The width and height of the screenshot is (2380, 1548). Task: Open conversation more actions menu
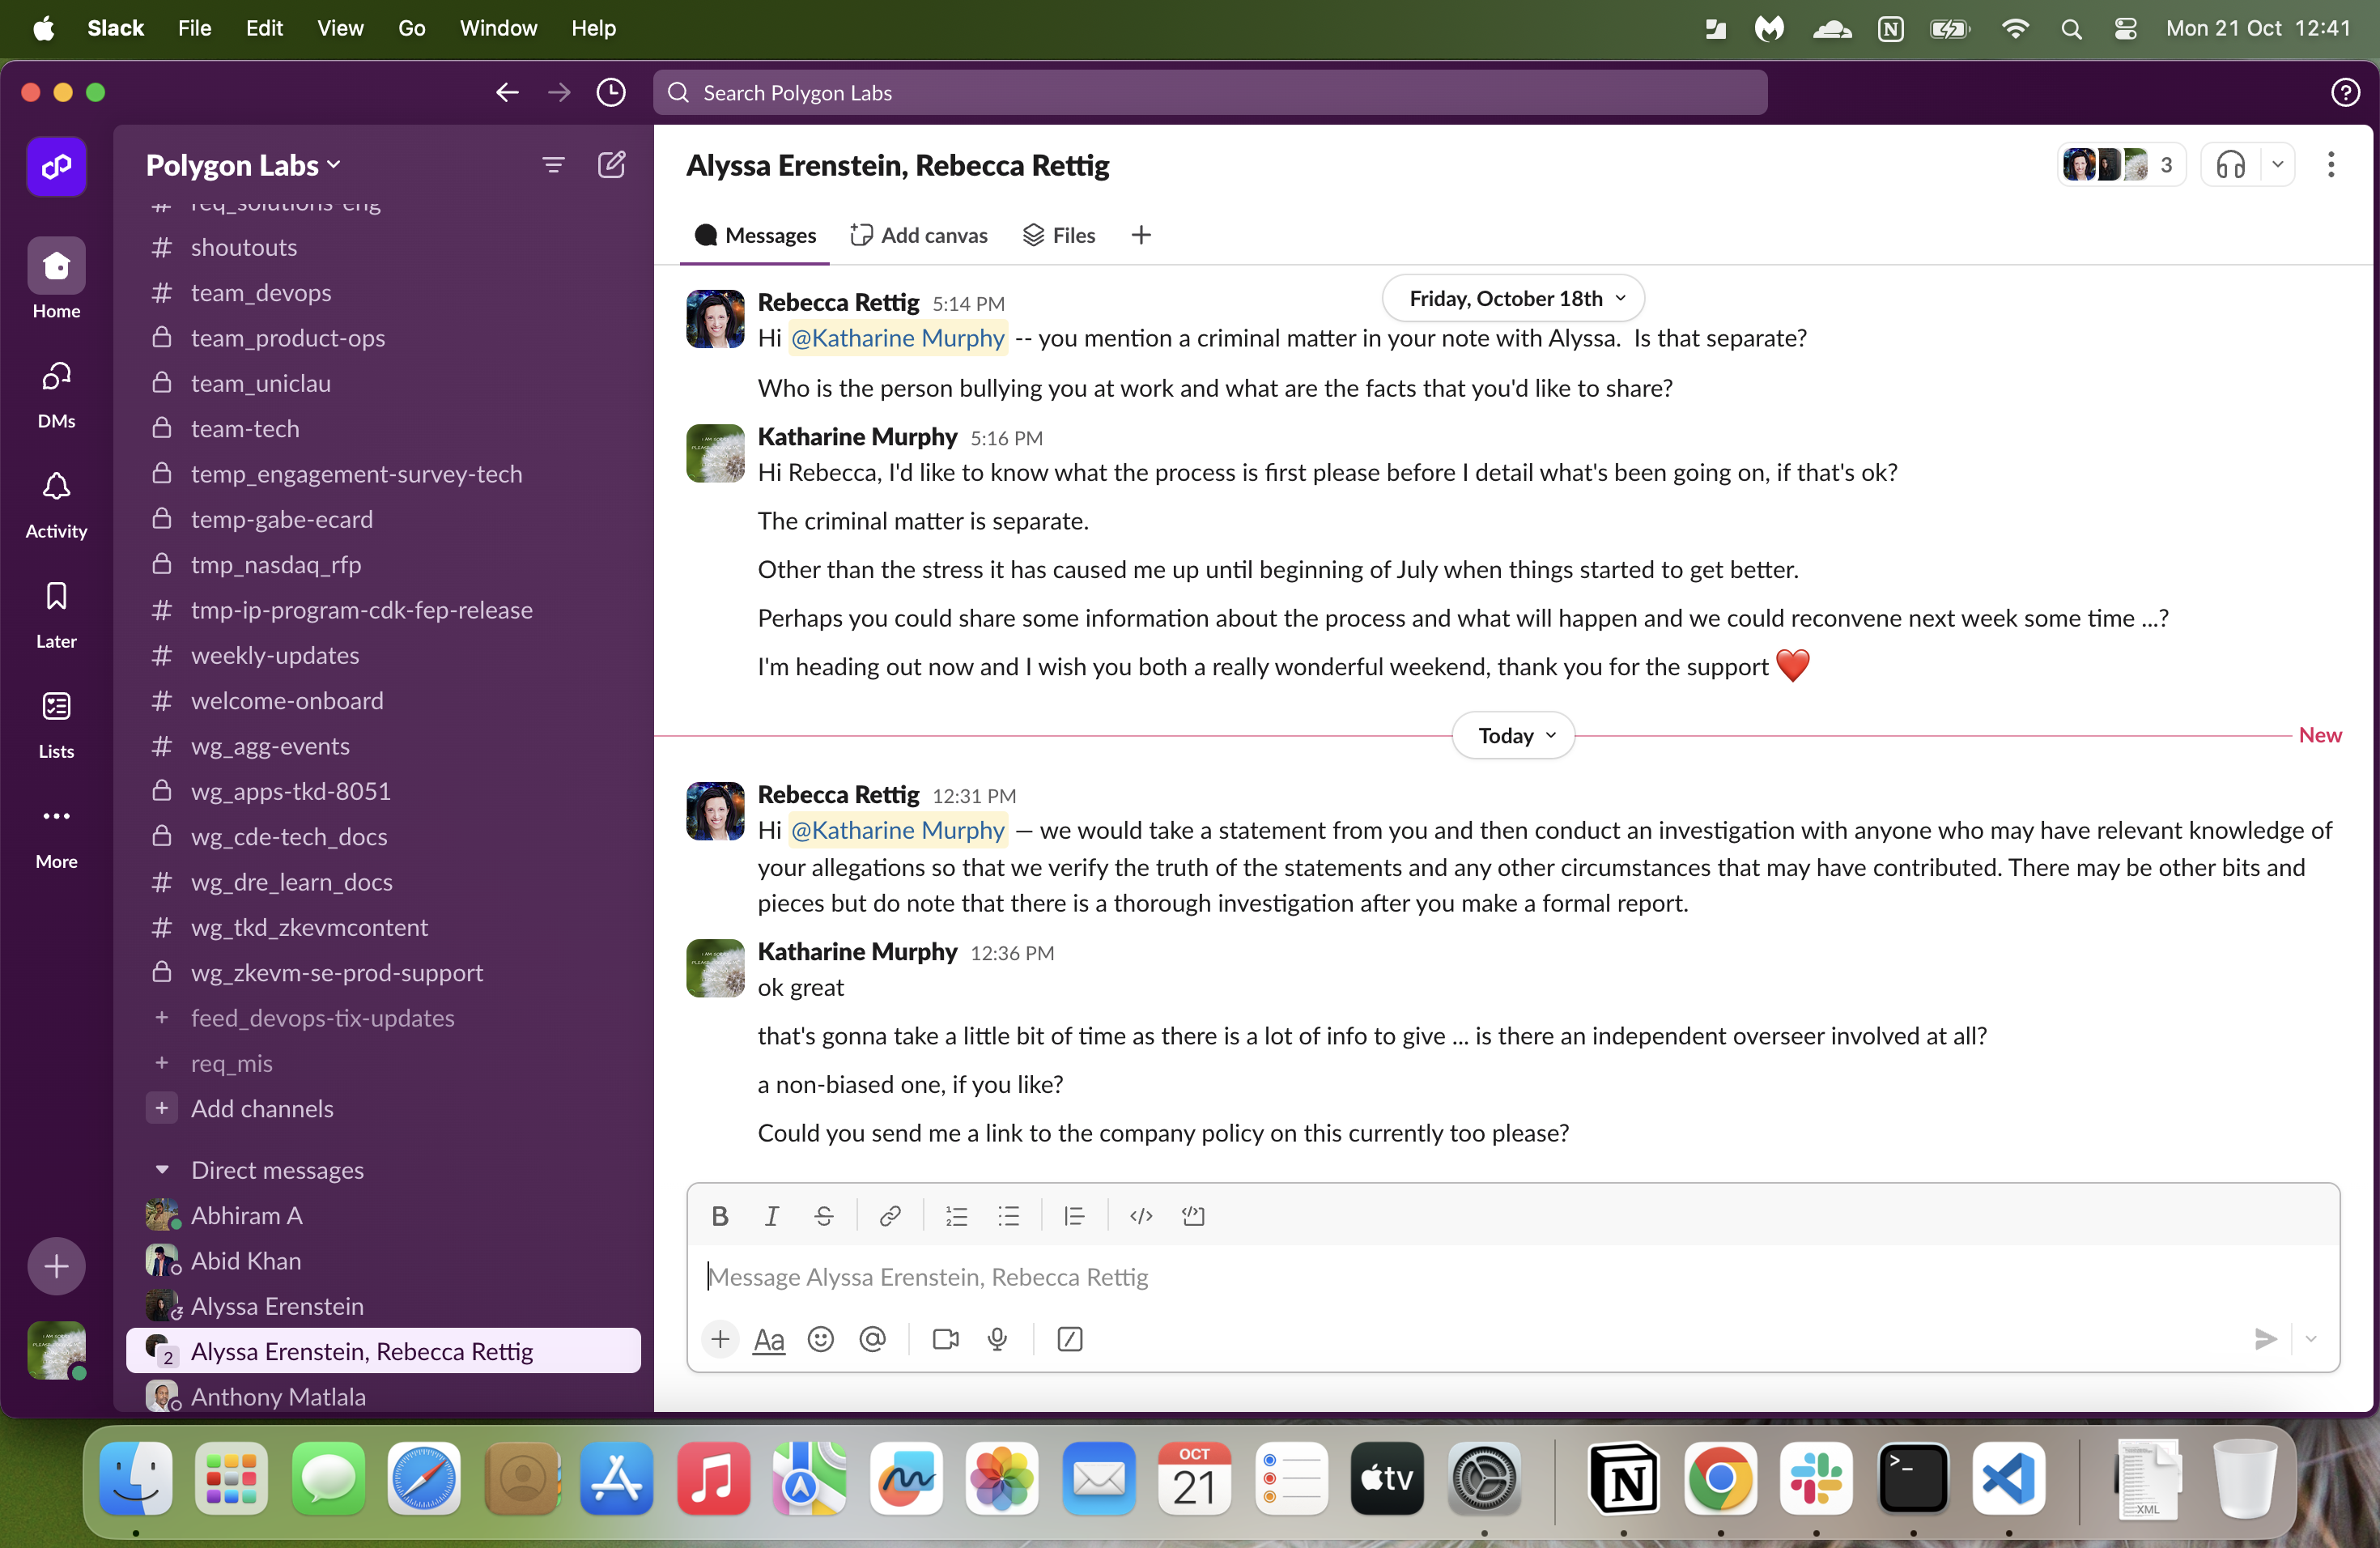click(x=2331, y=165)
